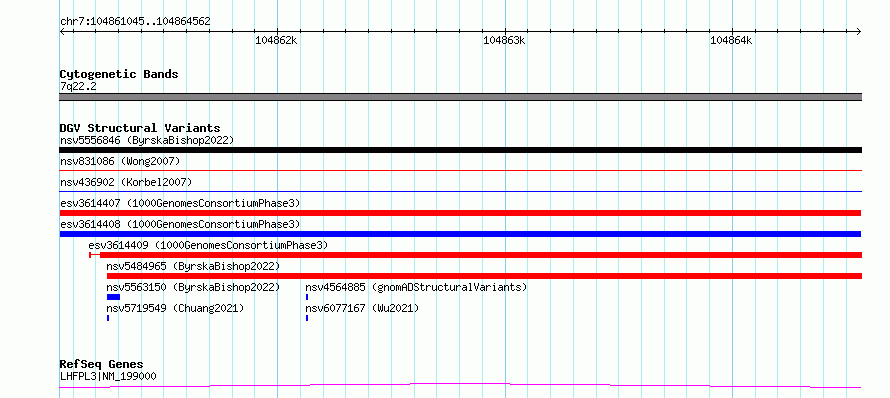Image resolution: width=890 pixels, height=398 pixels.
Task: Click the tiny blue nsv5719549 variant marker
Action: (108, 318)
